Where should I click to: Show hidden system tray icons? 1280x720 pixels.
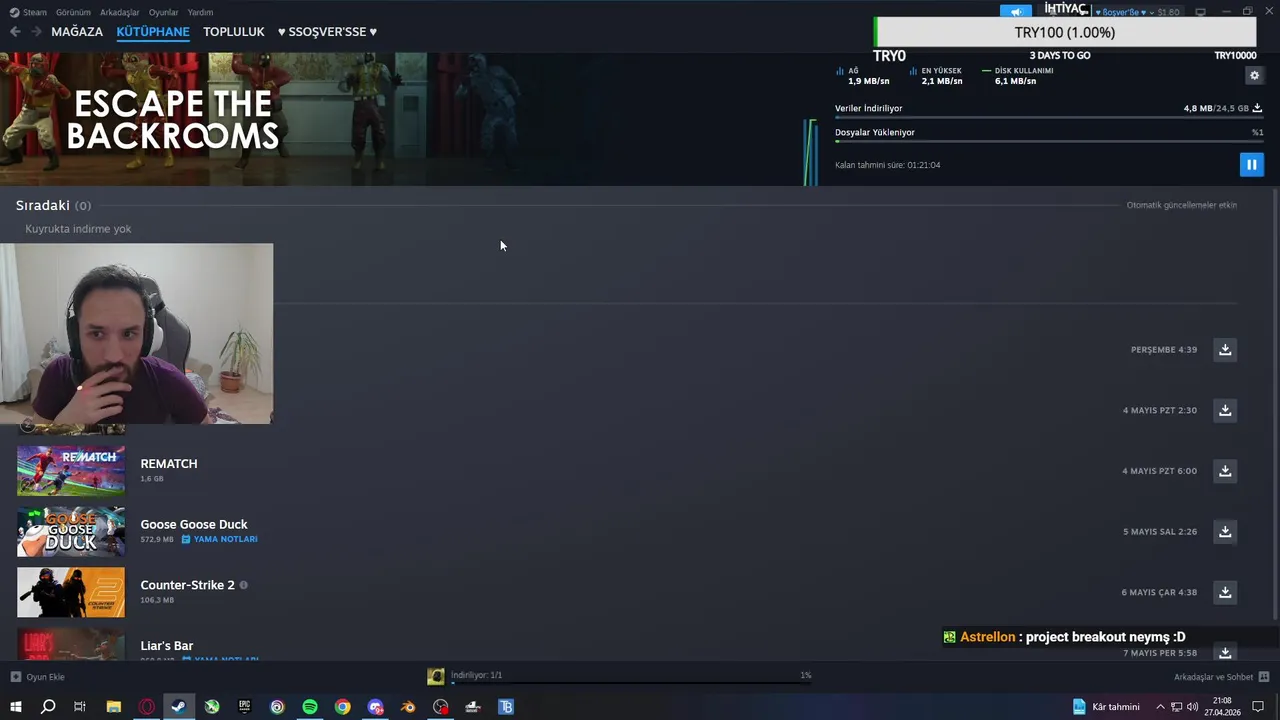[x=1160, y=707]
